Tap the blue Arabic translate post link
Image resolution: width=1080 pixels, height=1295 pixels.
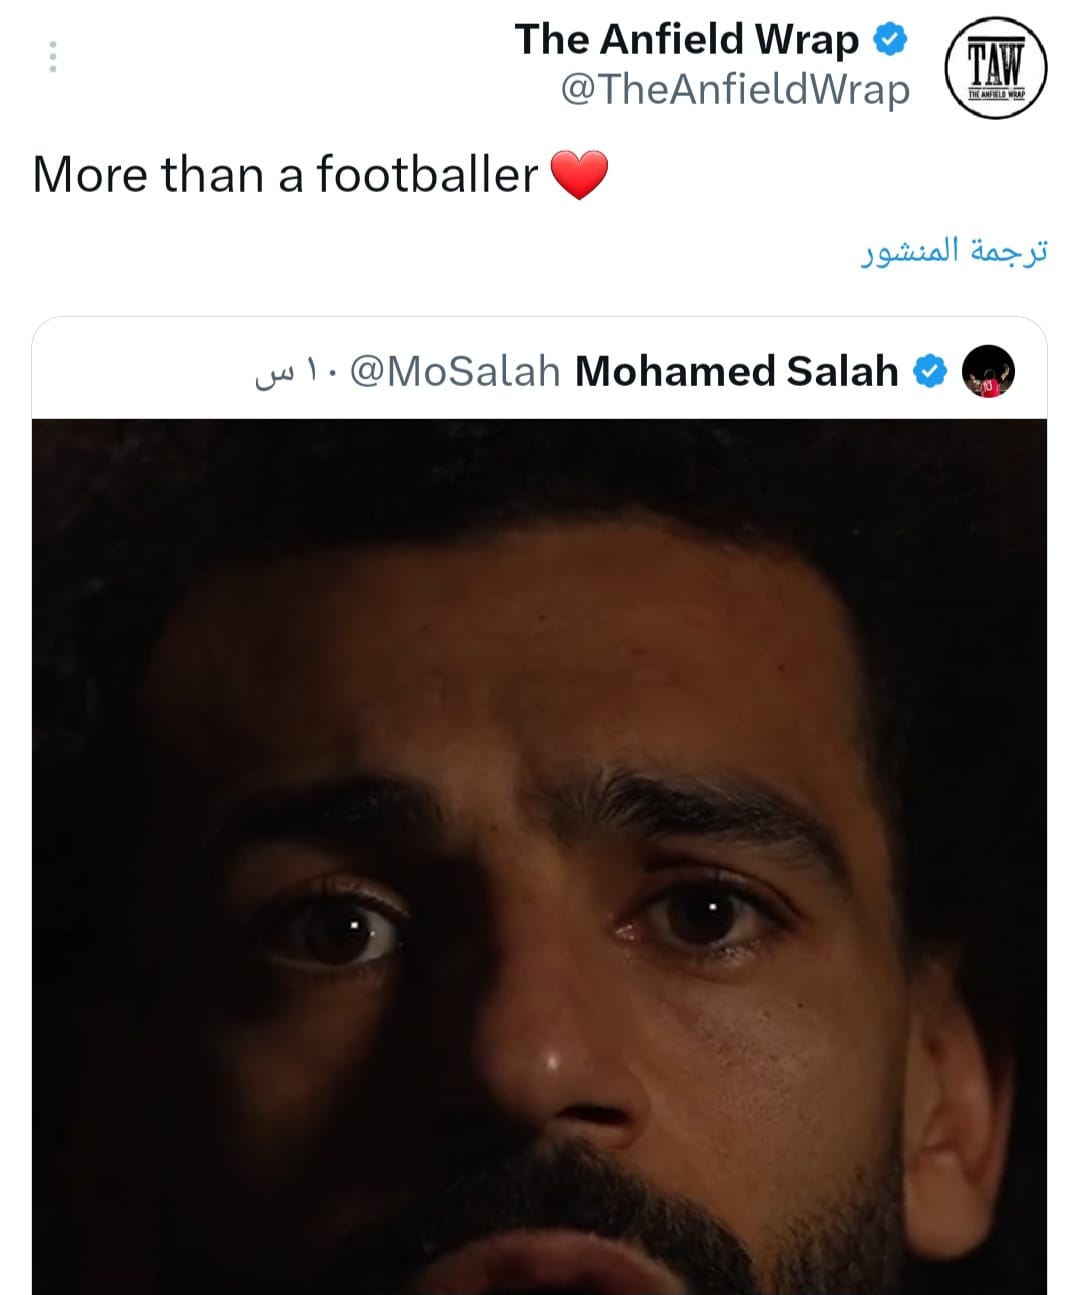tap(954, 251)
